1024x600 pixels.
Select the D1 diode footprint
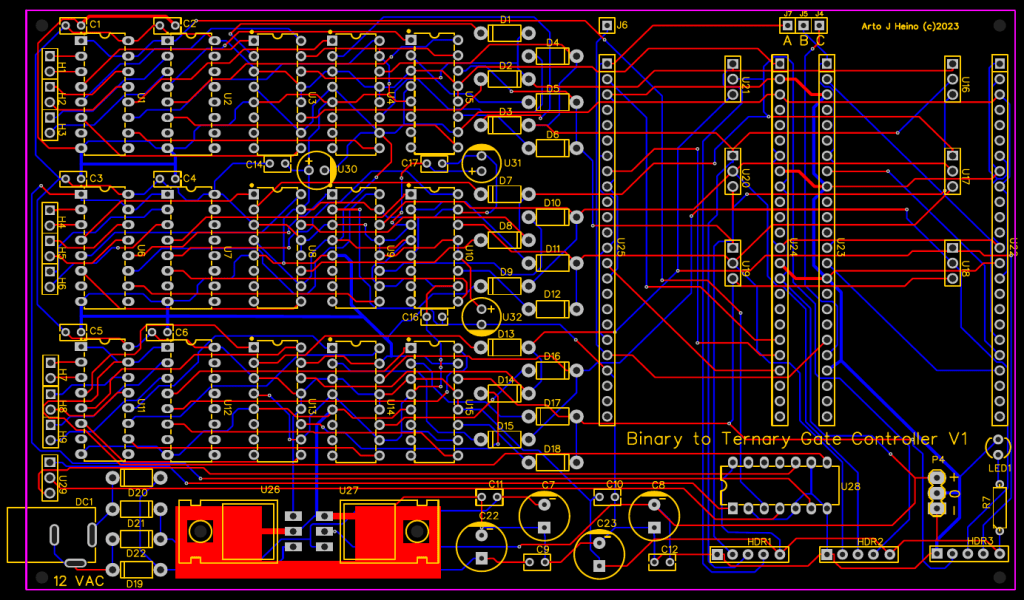click(x=505, y=33)
